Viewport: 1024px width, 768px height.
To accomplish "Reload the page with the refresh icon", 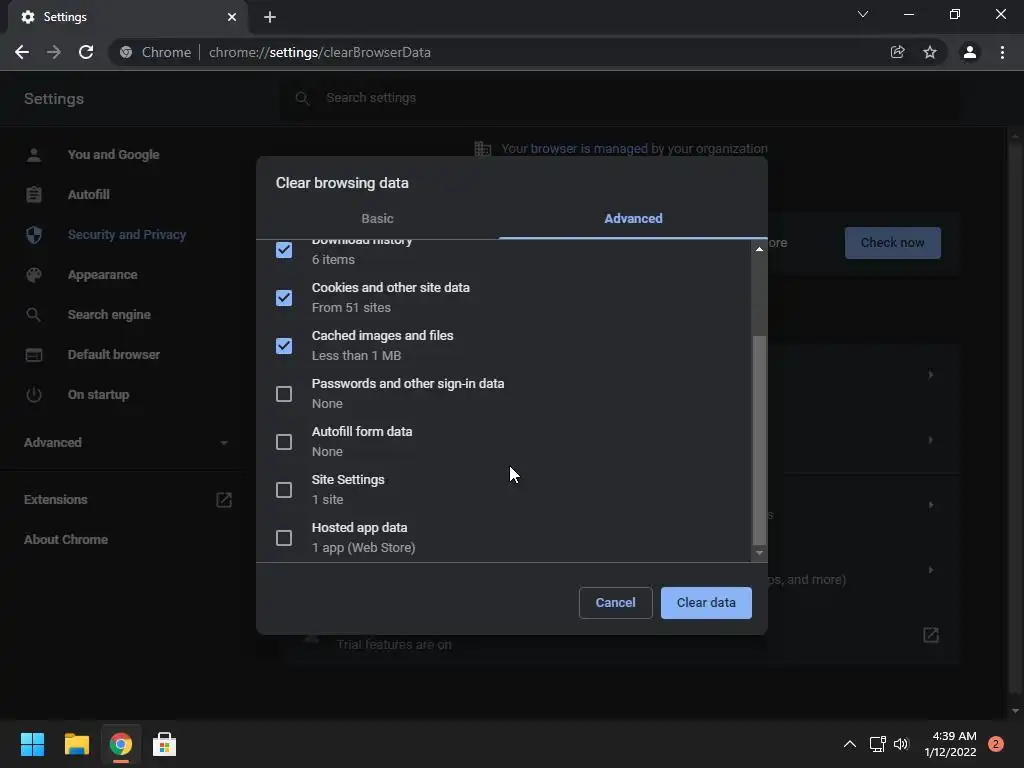I will [x=86, y=52].
